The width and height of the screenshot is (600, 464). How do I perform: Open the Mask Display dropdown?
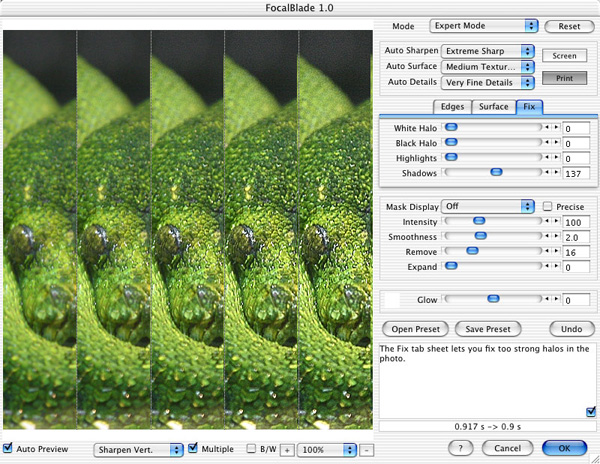pos(488,206)
